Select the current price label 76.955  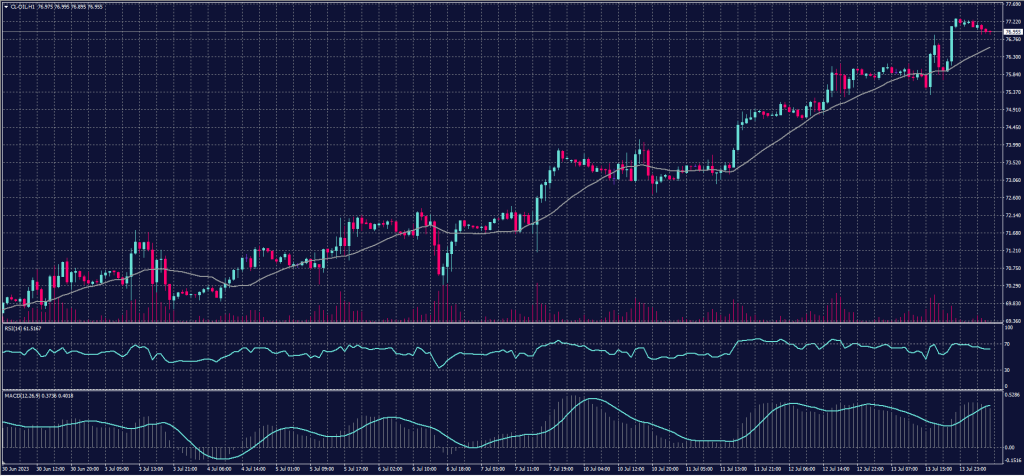pos(1012,31)
